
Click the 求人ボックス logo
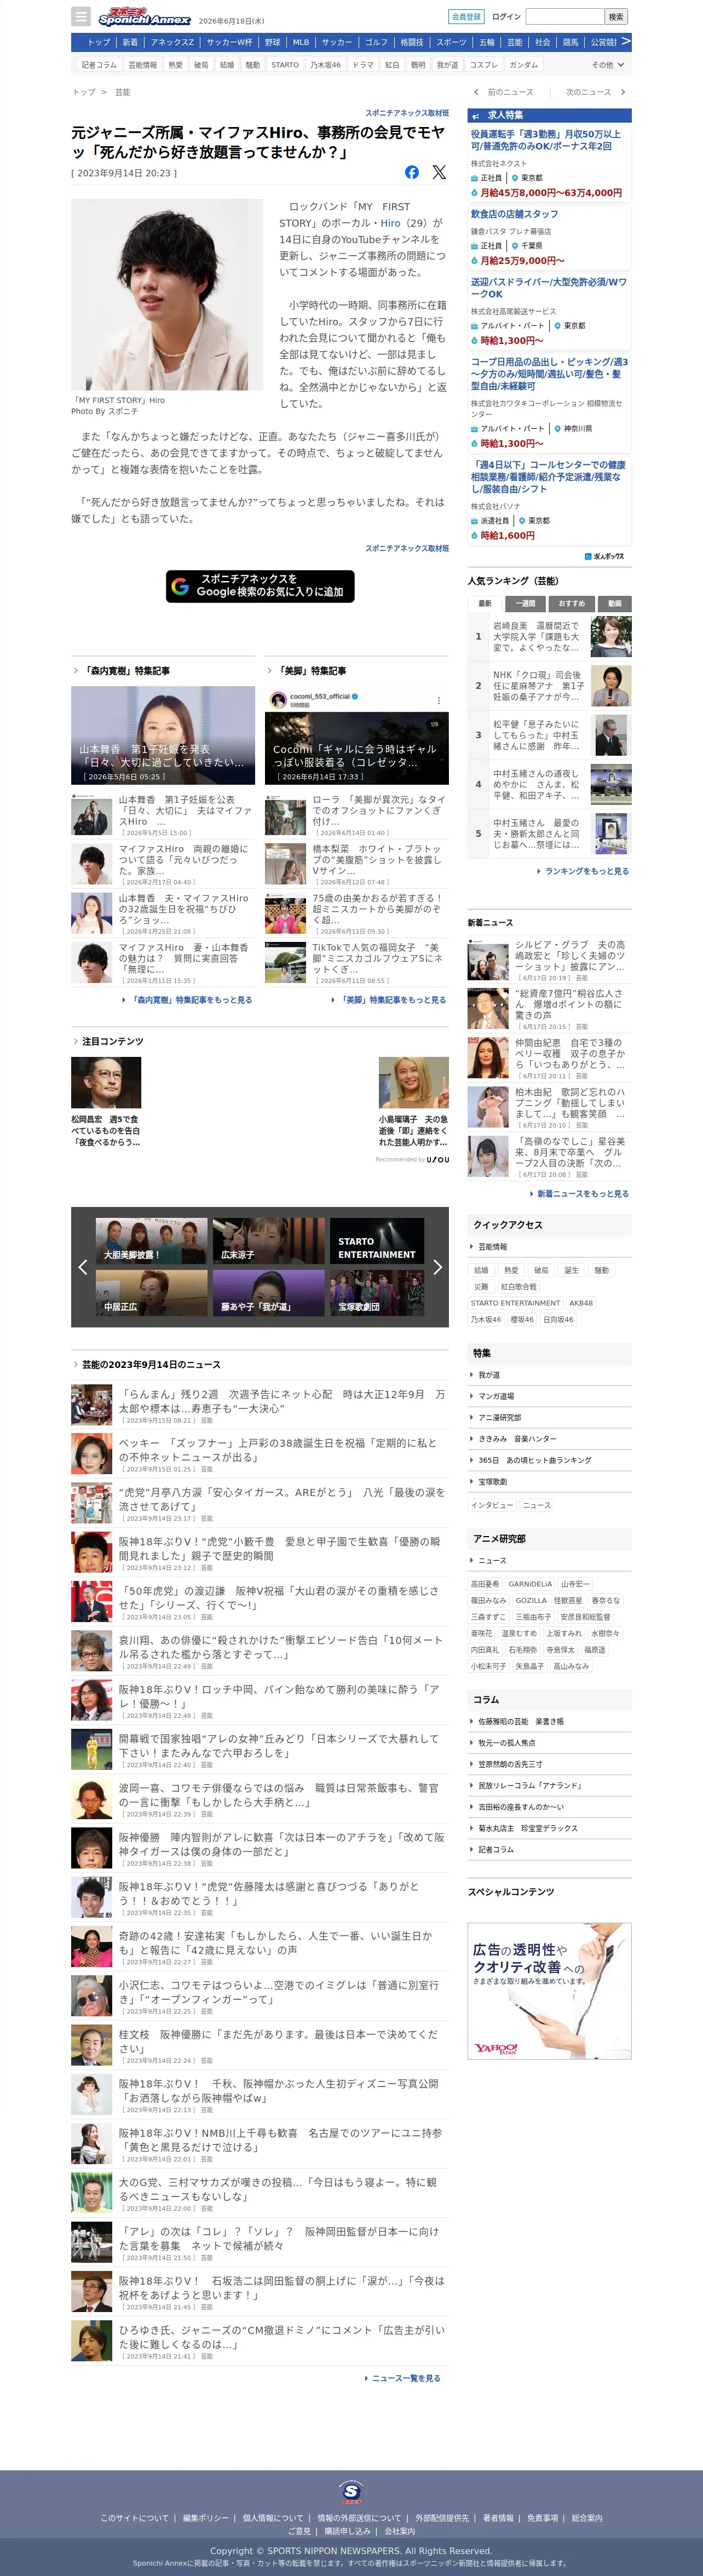(x=605, y=556)
